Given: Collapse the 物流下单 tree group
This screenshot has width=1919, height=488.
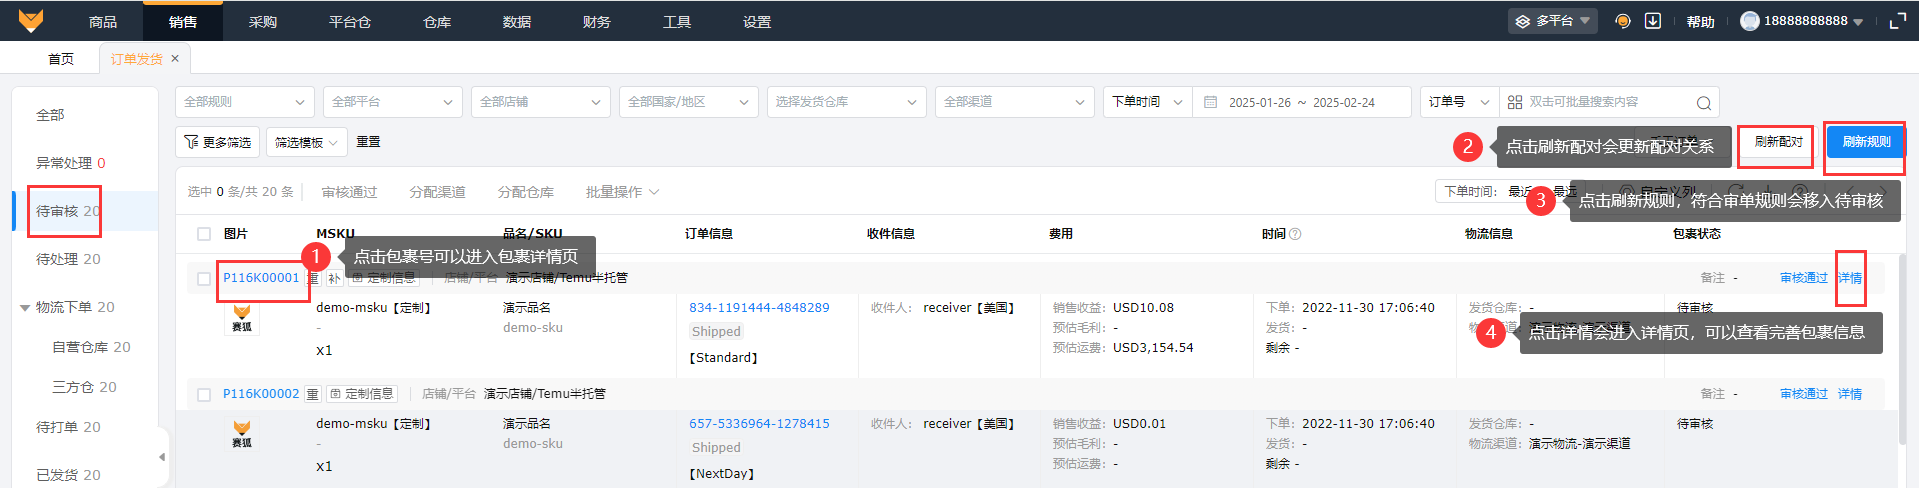Looking at the screenshot, I should (x=25, y=308).
